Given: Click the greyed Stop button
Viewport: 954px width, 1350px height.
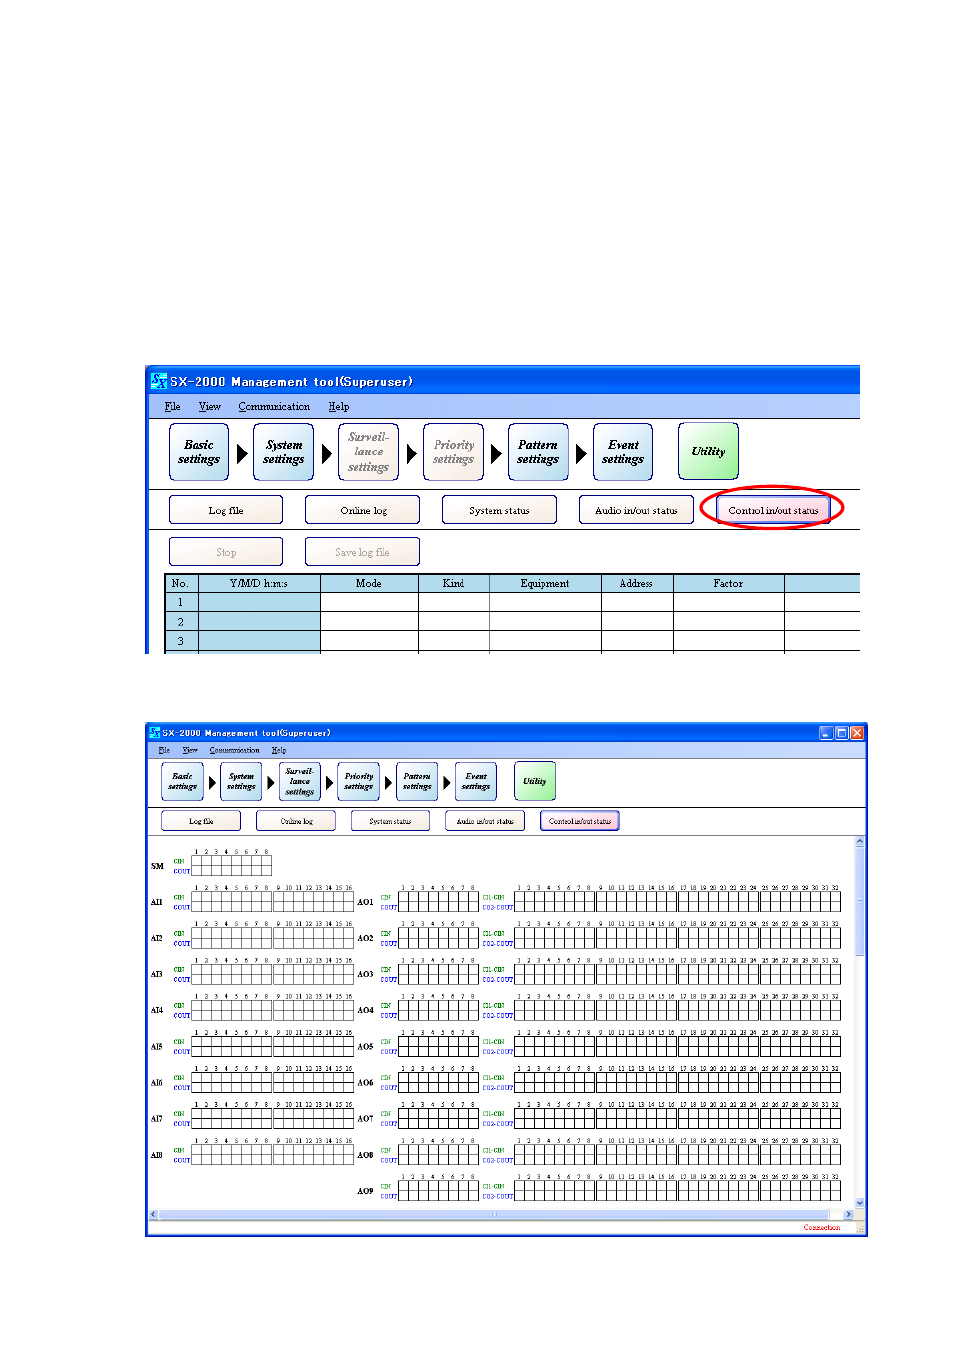Looking at the screenshot, I should (x=226, y=552).
